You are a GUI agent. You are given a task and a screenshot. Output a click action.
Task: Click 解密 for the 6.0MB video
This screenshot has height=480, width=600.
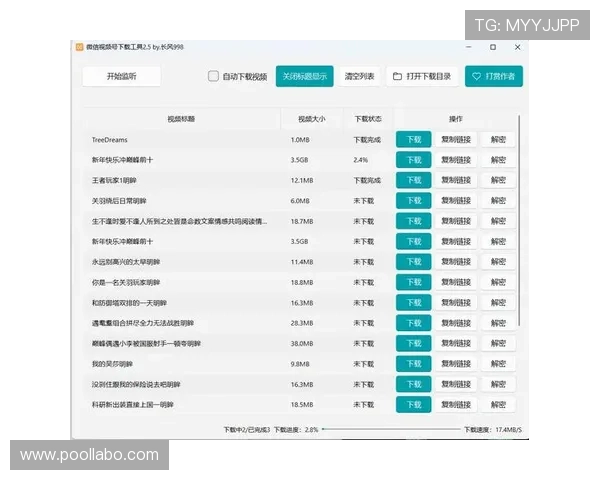pos(498,201)
